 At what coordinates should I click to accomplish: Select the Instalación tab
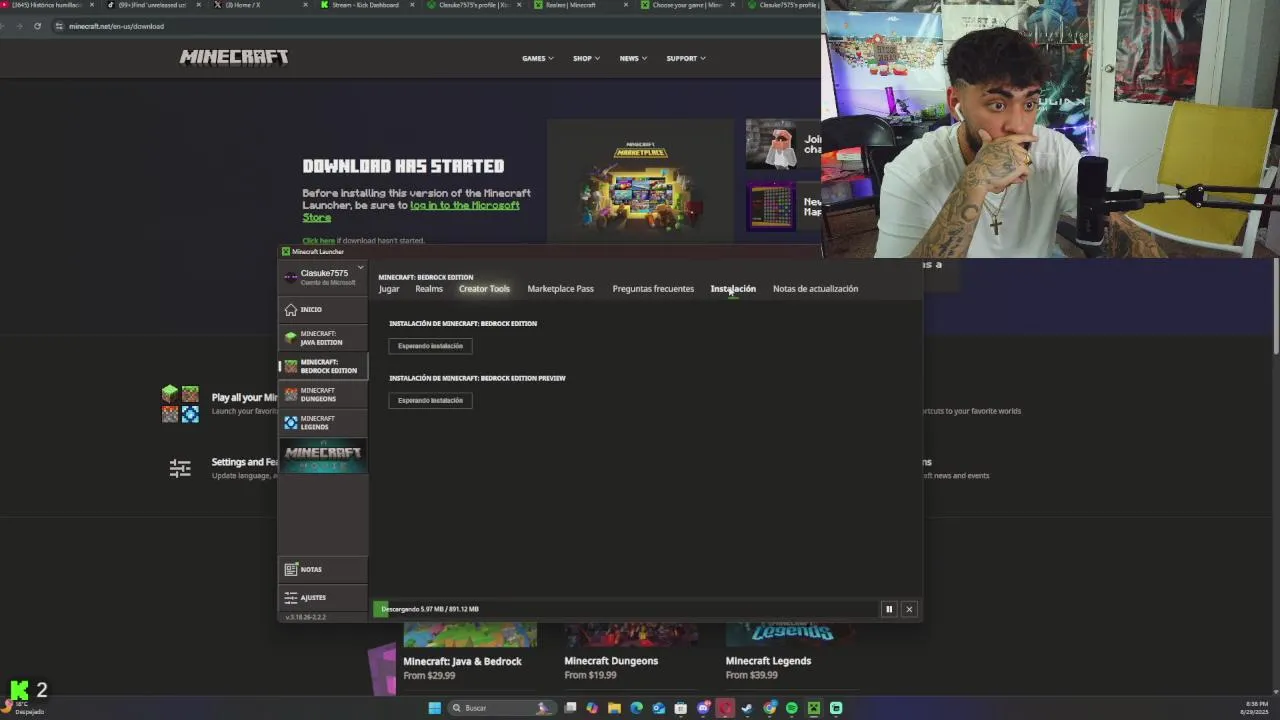pos(733,289)
